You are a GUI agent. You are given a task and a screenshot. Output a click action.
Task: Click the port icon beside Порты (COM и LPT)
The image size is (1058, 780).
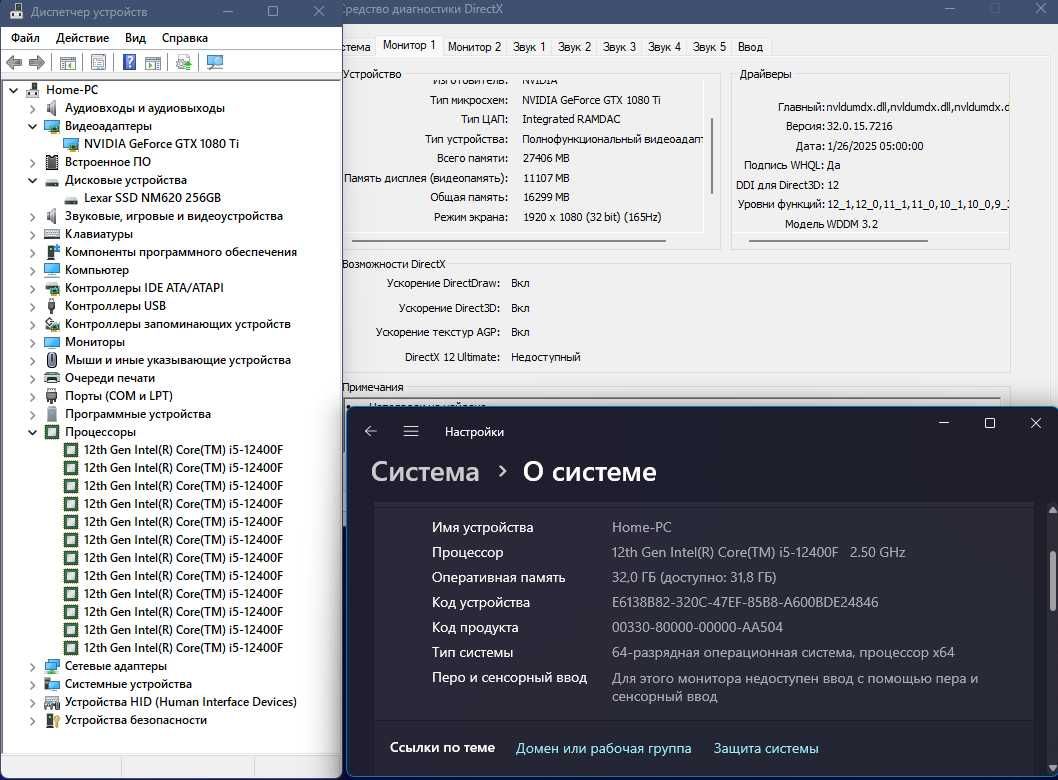(52, 396)
